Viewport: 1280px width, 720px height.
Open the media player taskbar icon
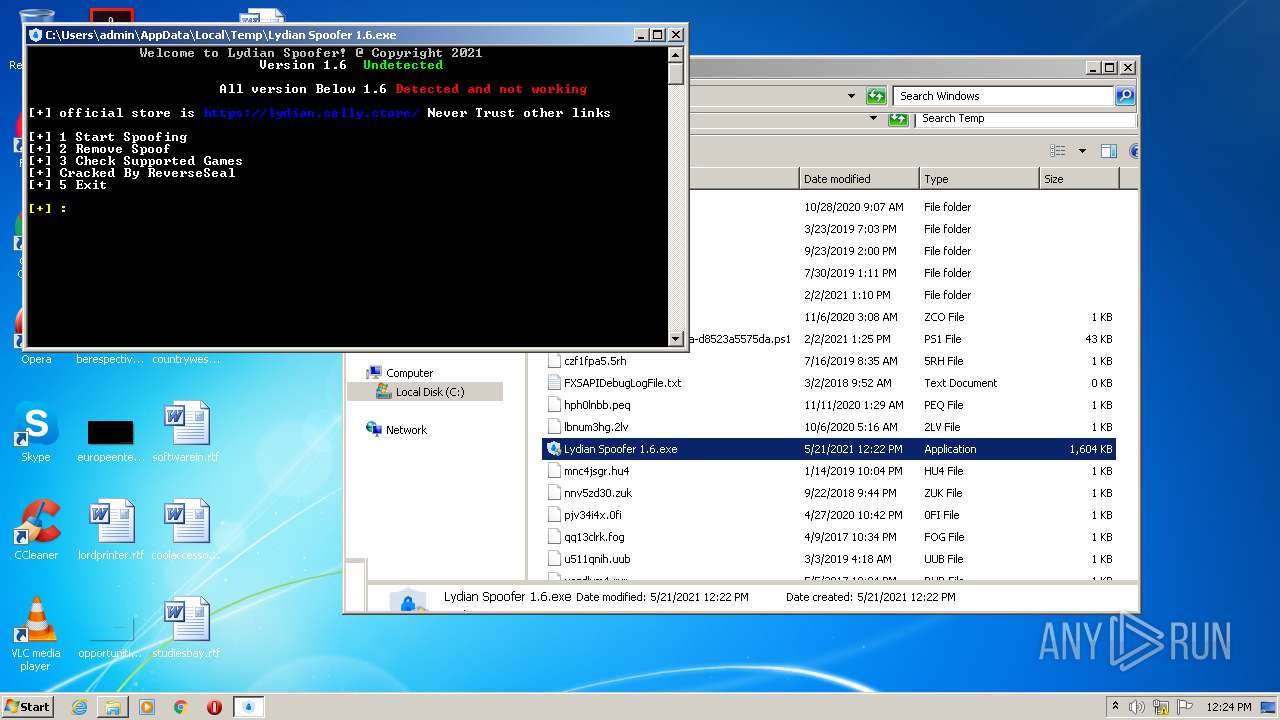click(147, 707)
